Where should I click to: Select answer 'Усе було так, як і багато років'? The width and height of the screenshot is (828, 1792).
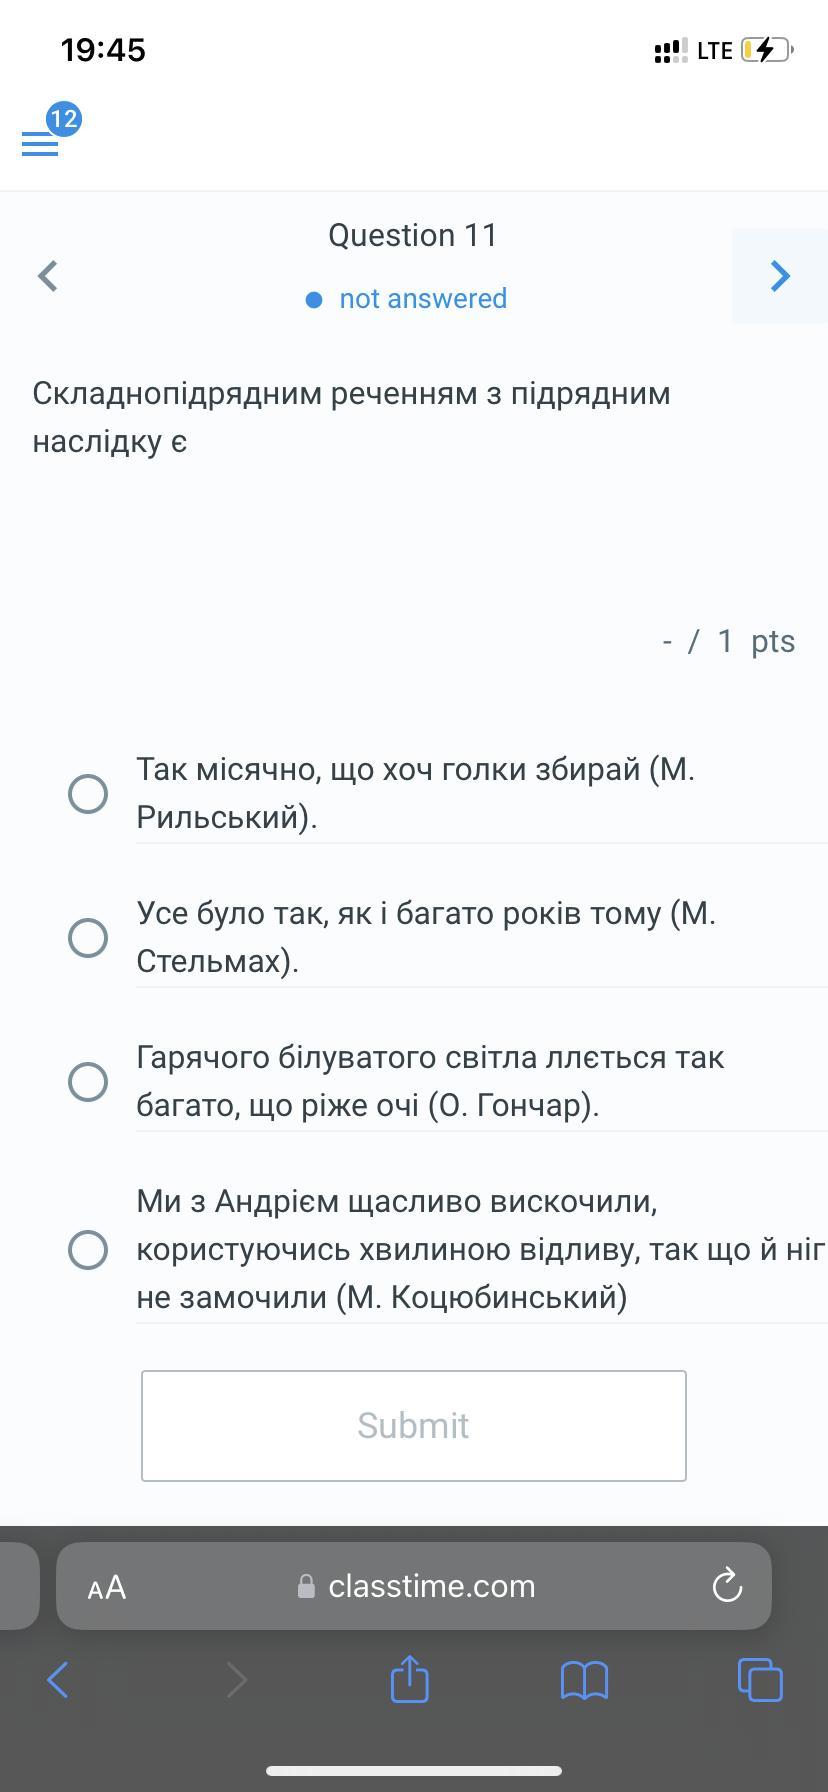point(88,937)
